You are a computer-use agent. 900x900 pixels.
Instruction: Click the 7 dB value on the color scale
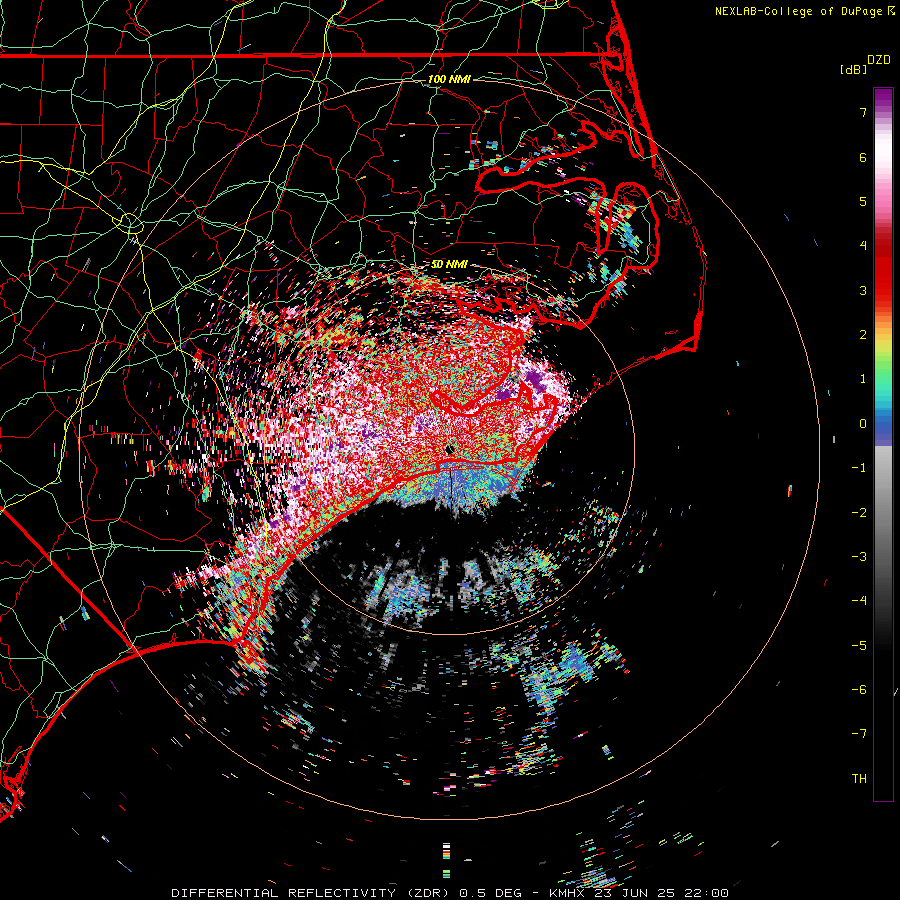point(863,112)
